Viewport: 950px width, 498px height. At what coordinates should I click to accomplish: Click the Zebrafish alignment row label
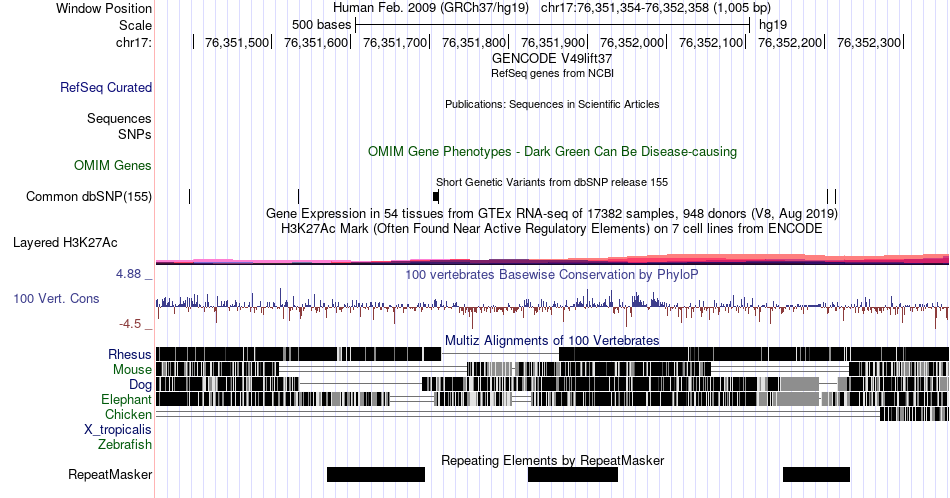125,444
